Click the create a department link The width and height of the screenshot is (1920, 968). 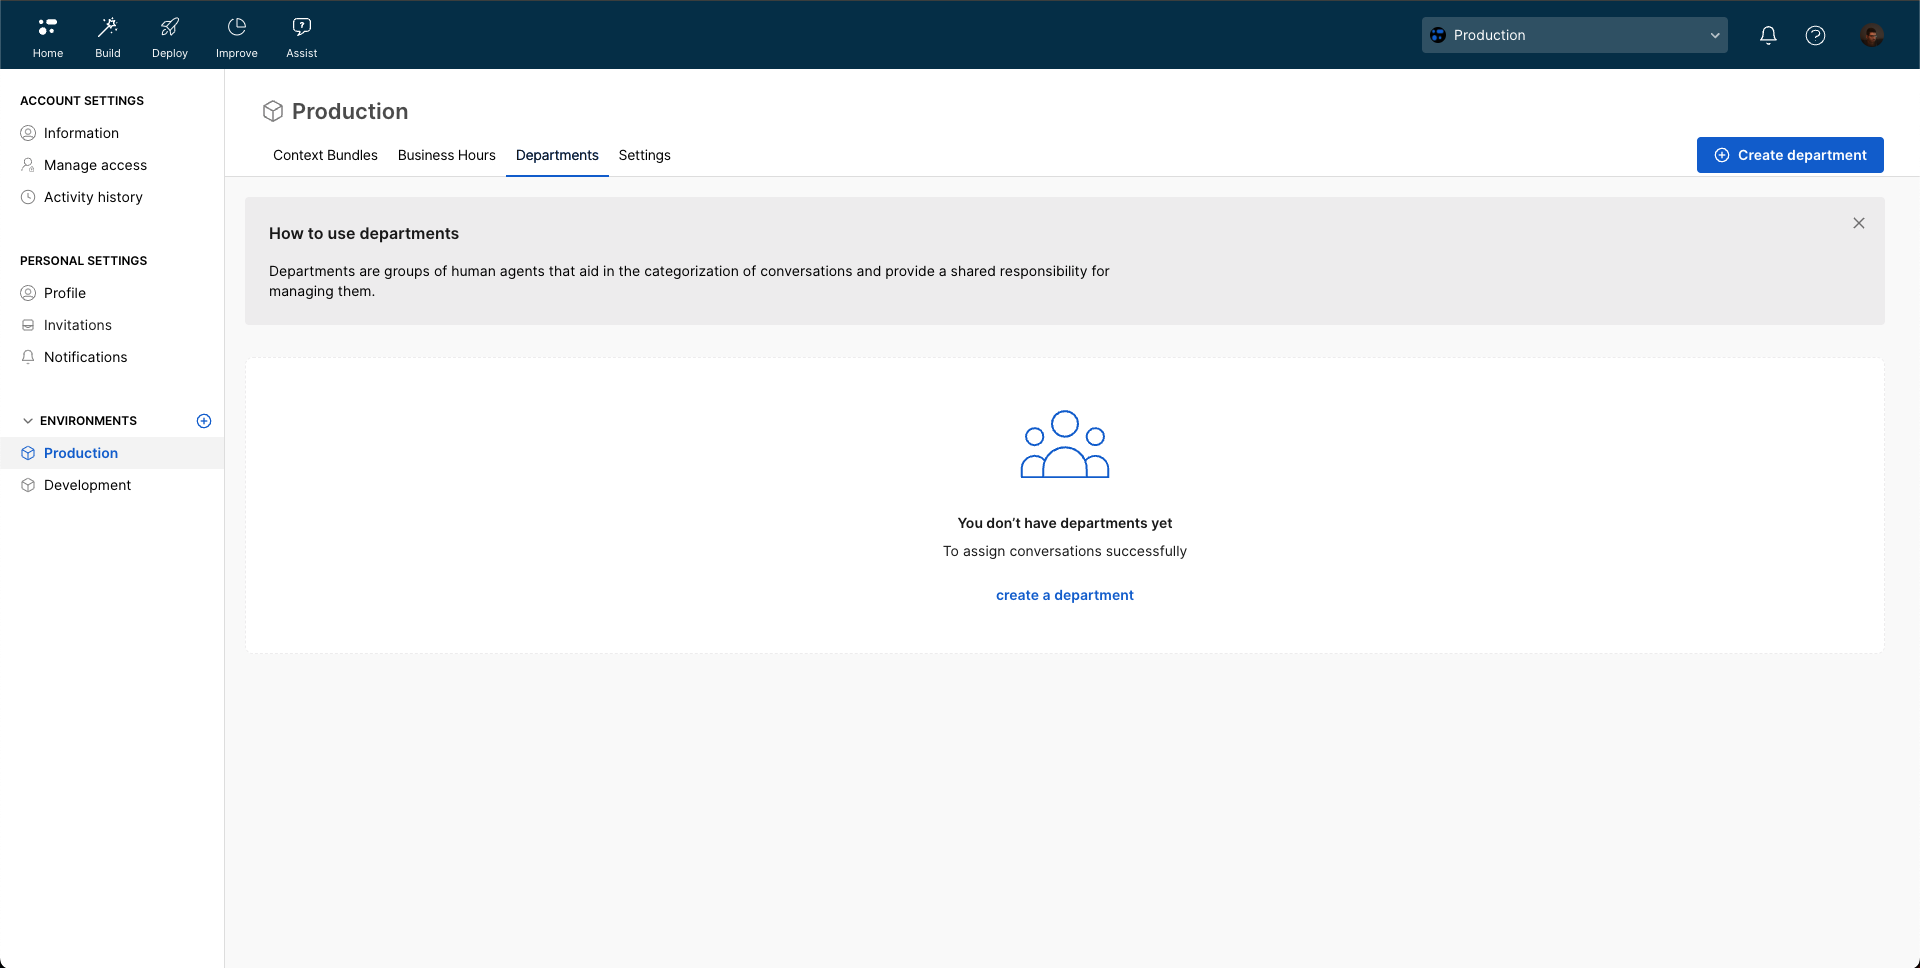(1064, 595)
